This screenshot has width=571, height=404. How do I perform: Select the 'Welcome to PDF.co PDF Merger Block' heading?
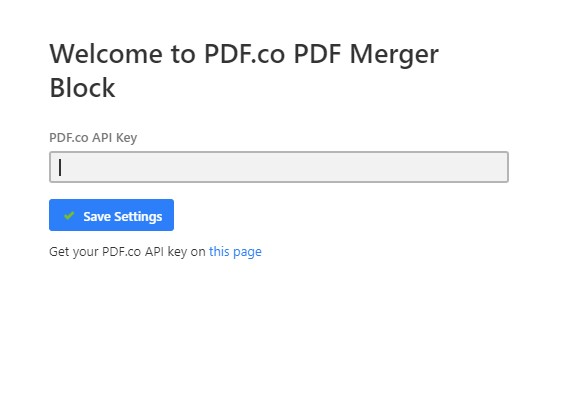click(244, 71)
